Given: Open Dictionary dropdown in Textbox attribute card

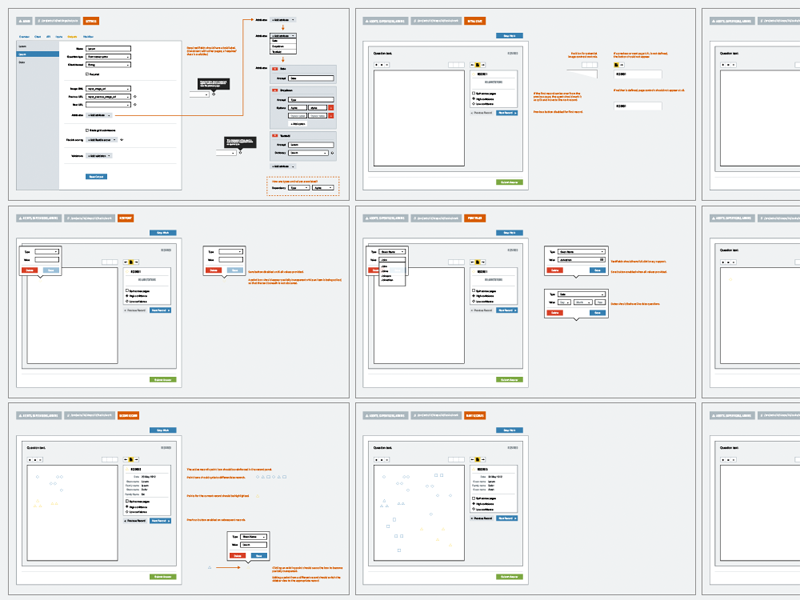Looking at the screenshot, I should [308, 153].
